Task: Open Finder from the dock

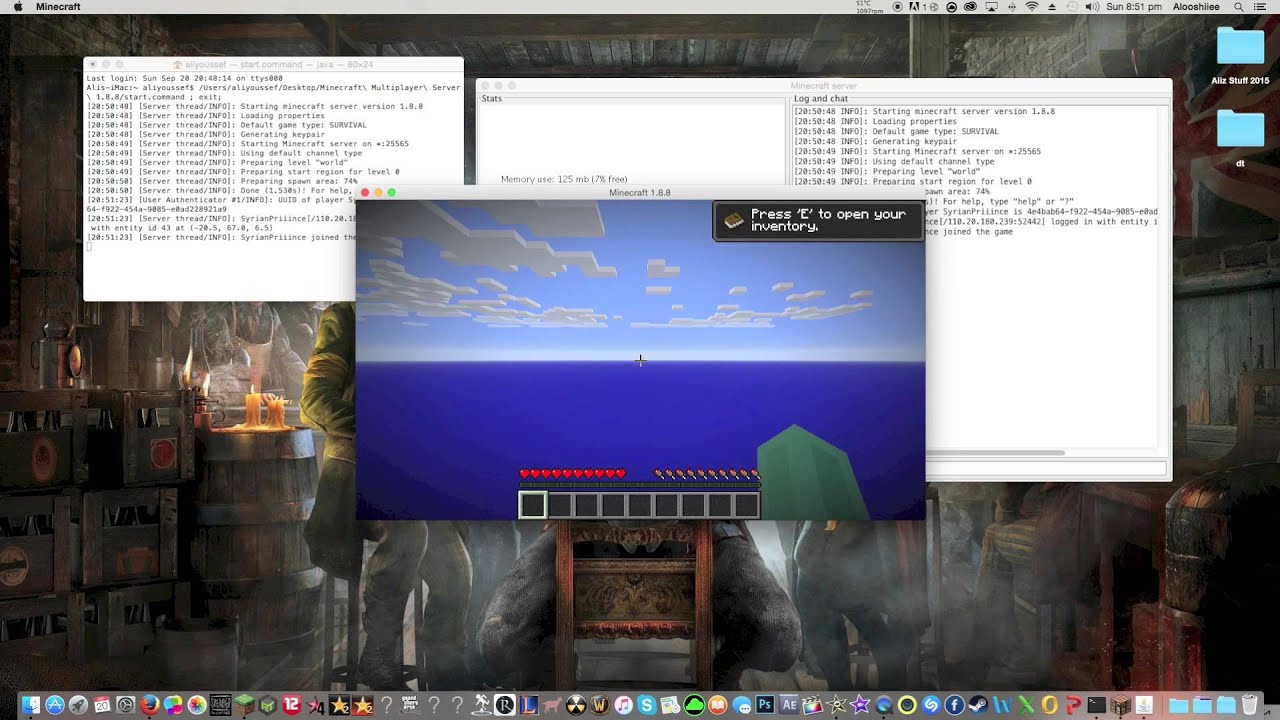Action: (31, 705)
